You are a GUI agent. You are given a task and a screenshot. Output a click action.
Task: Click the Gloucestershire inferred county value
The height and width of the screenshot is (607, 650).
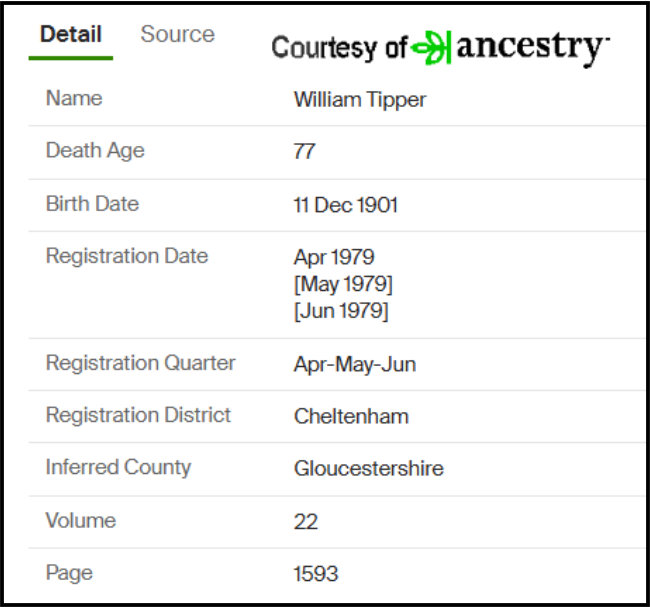tap(368, 468)
